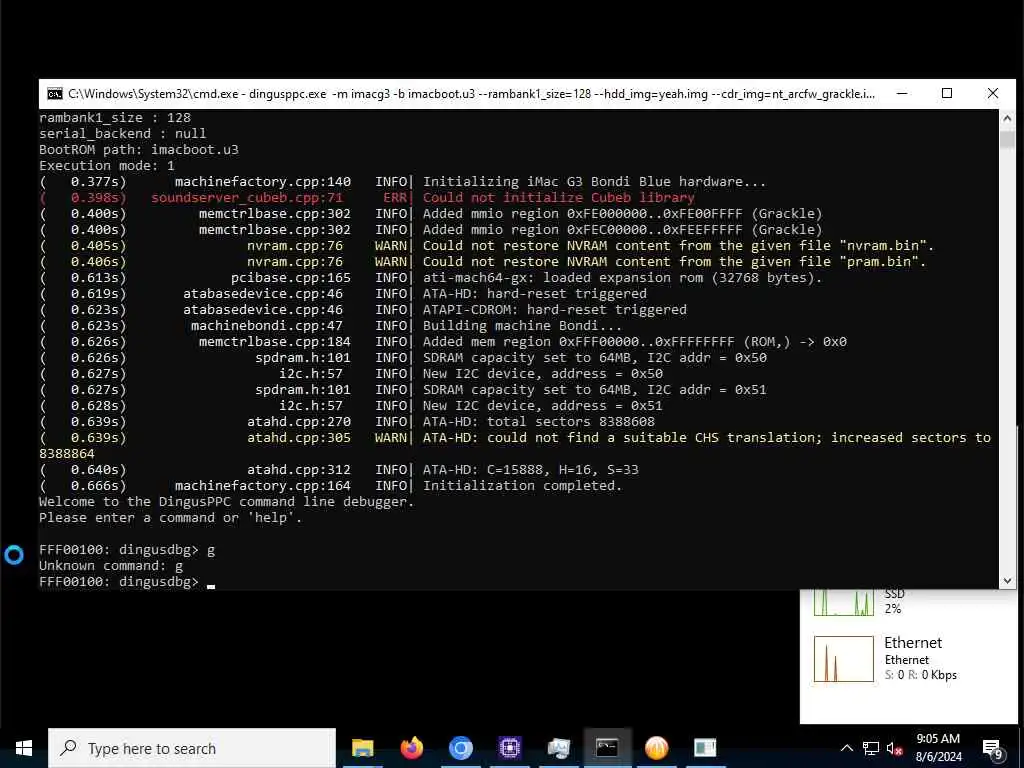
Task: Click the last 'dingusdbg>' prompt line
Action: [x=127, y=582]
